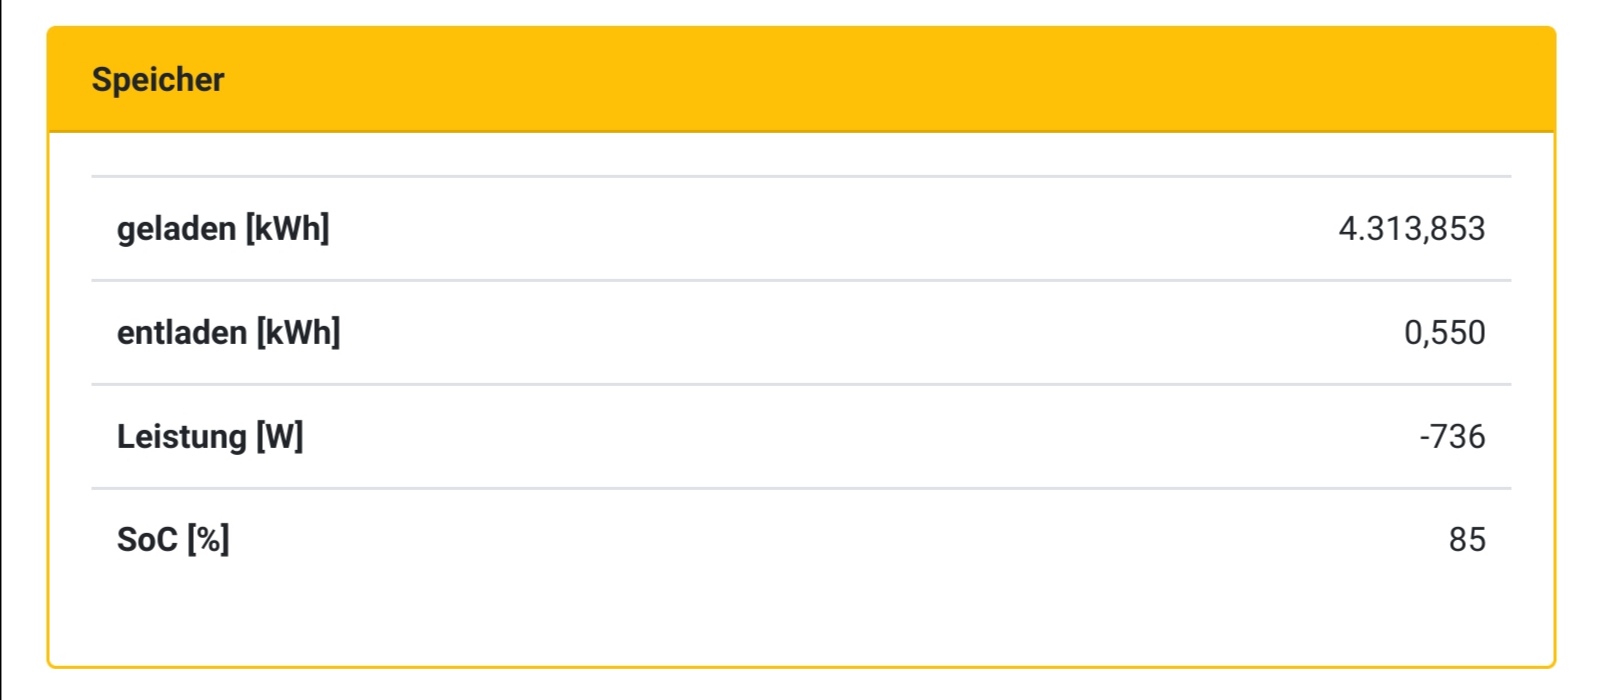Click the blank middle of the SoC row
This screenshot has height=700, width=1597.
tap(800, 540)
